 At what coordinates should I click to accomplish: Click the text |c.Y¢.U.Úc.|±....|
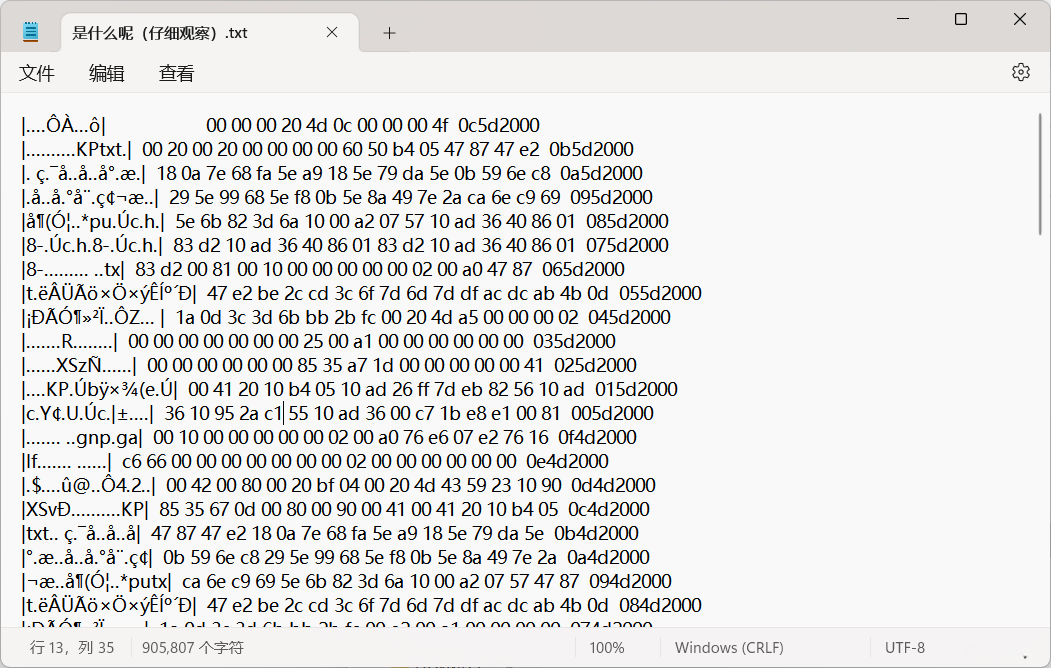(88, 413)
